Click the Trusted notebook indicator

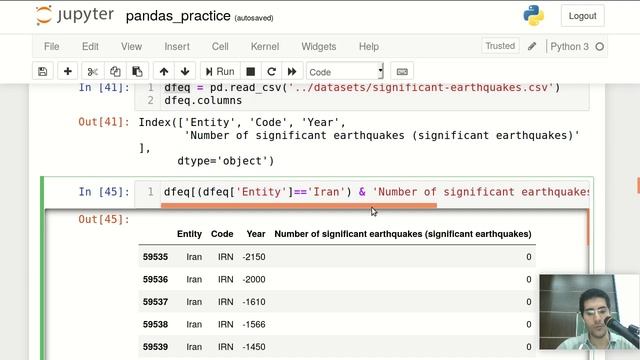coord(500,46)
